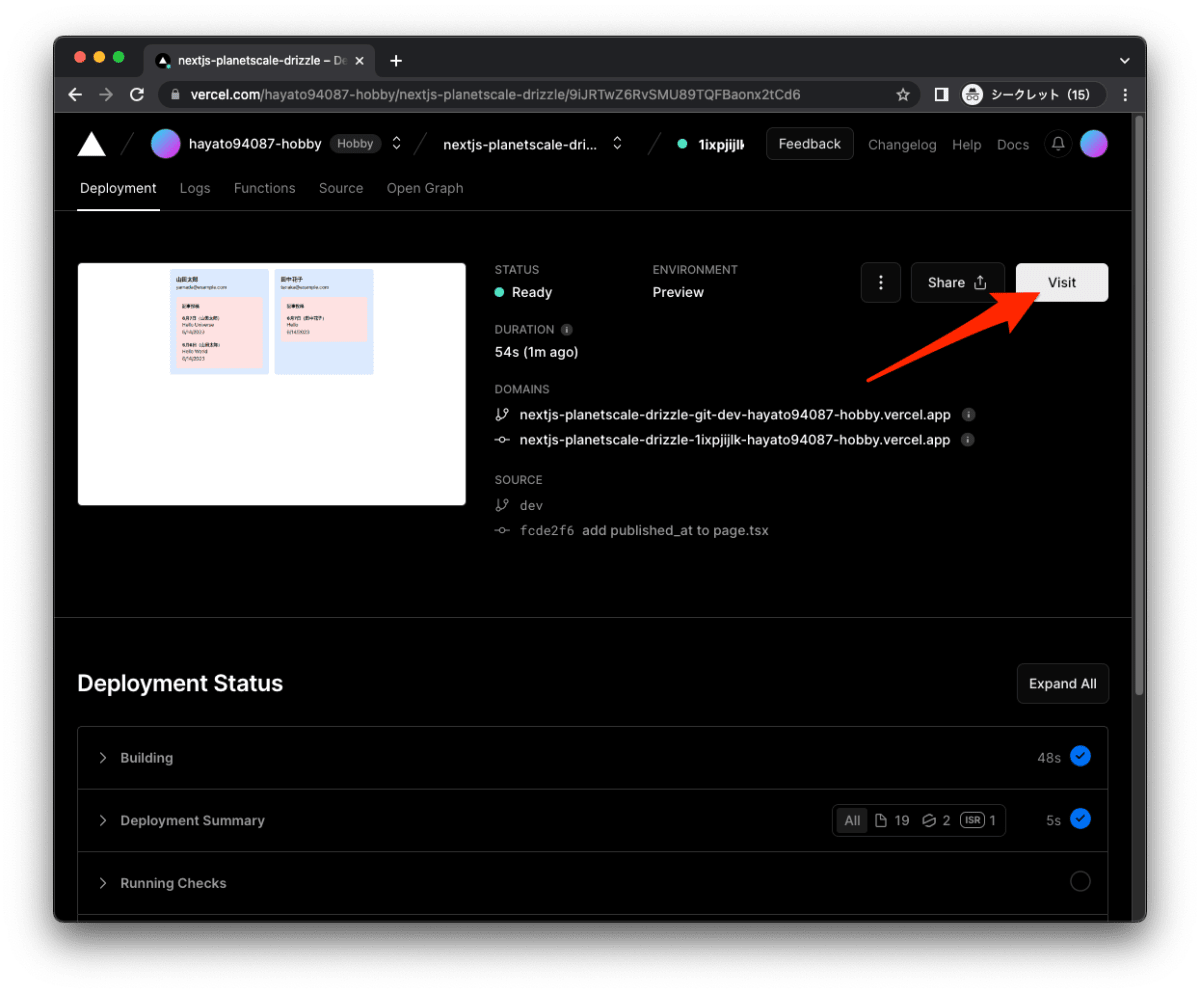
Task: Reload the page
Action: point(137,94)
